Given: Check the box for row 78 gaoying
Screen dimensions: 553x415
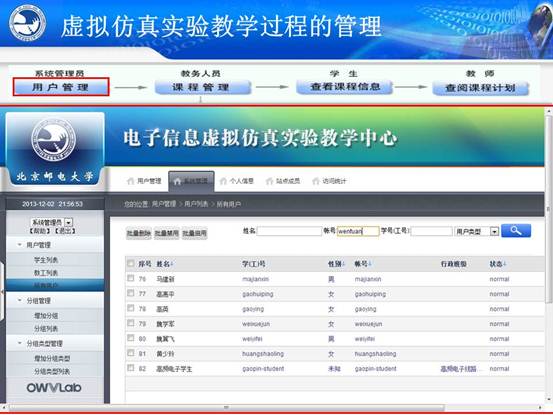Looking at the screenshot, I should point(130,308).
